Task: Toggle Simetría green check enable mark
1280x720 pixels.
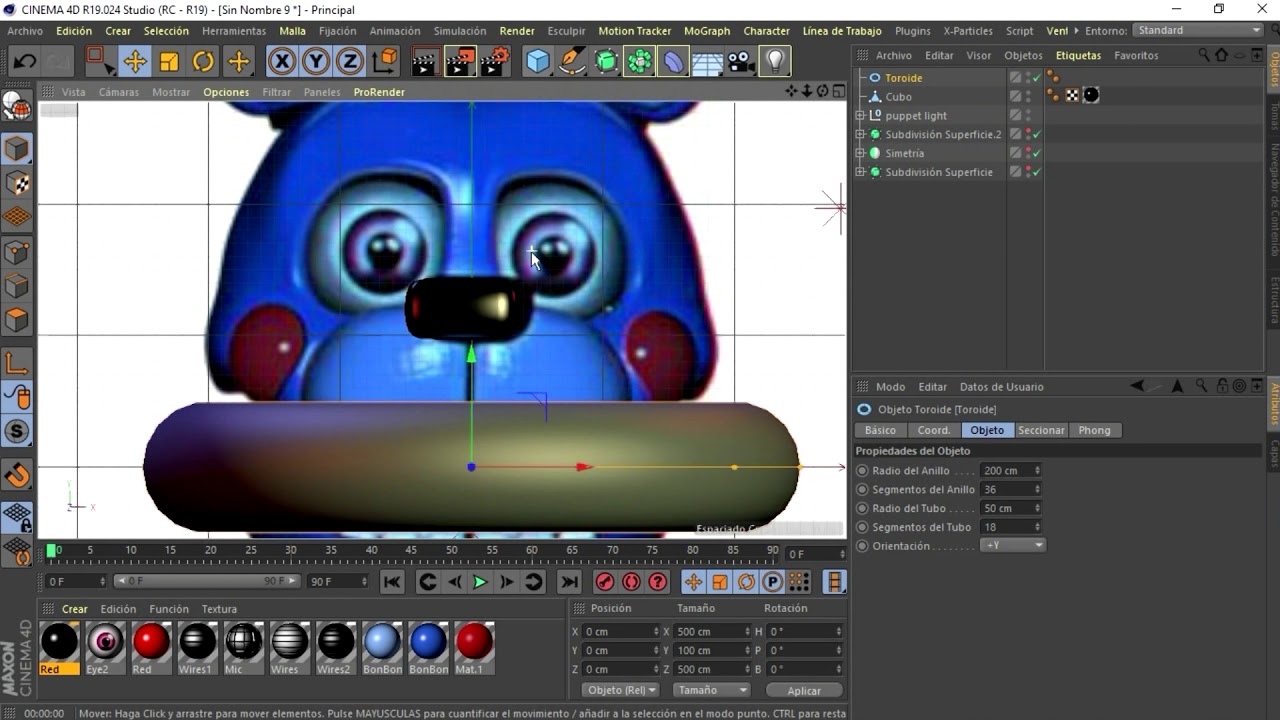Action: coord(1037,154)
